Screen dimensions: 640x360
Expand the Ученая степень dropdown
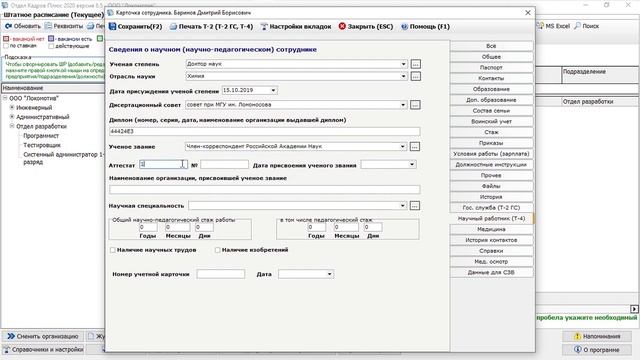403,64
